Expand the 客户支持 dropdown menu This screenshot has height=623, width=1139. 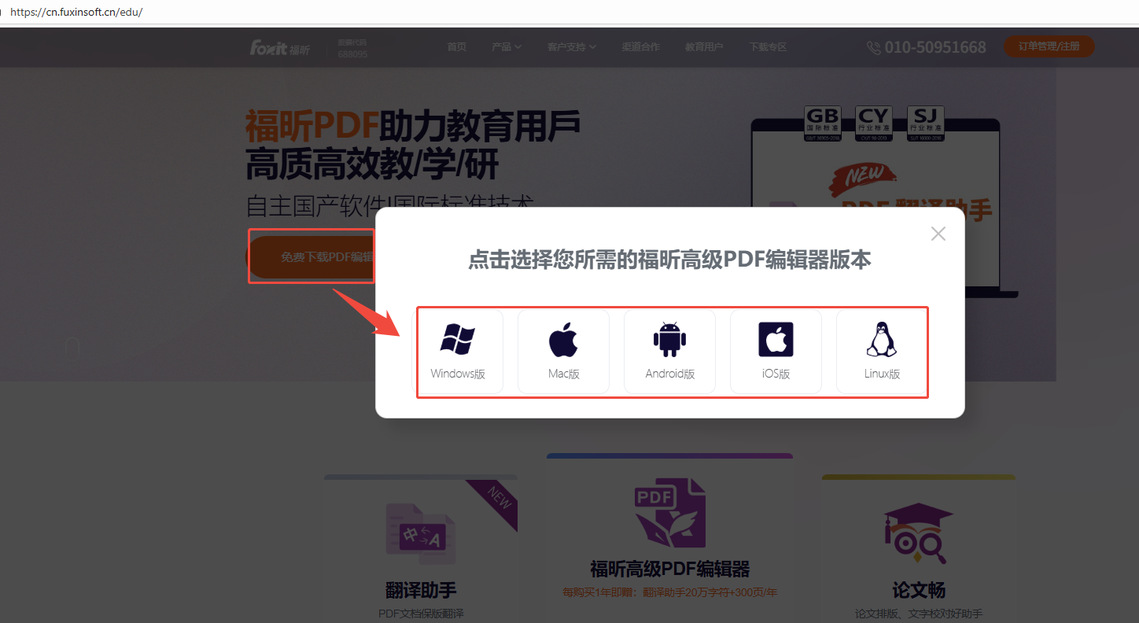[565, 46]
